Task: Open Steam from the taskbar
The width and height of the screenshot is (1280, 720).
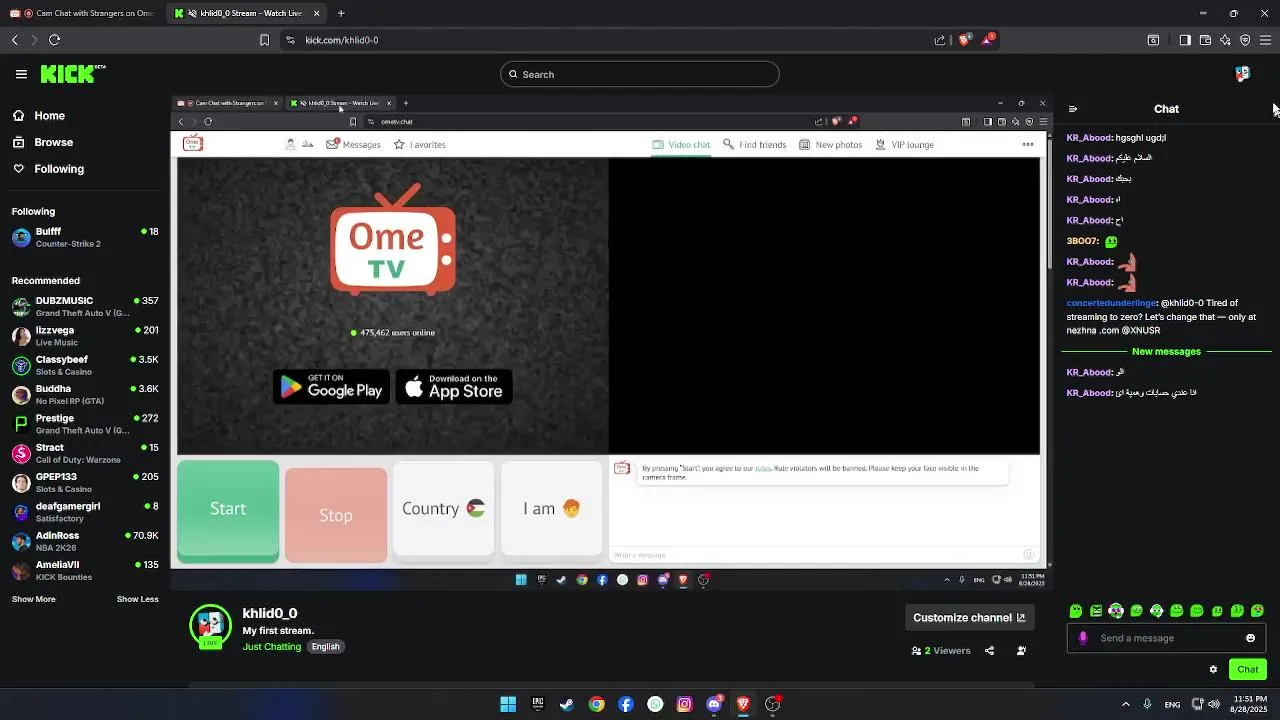Action: click(x=567, y=704)
